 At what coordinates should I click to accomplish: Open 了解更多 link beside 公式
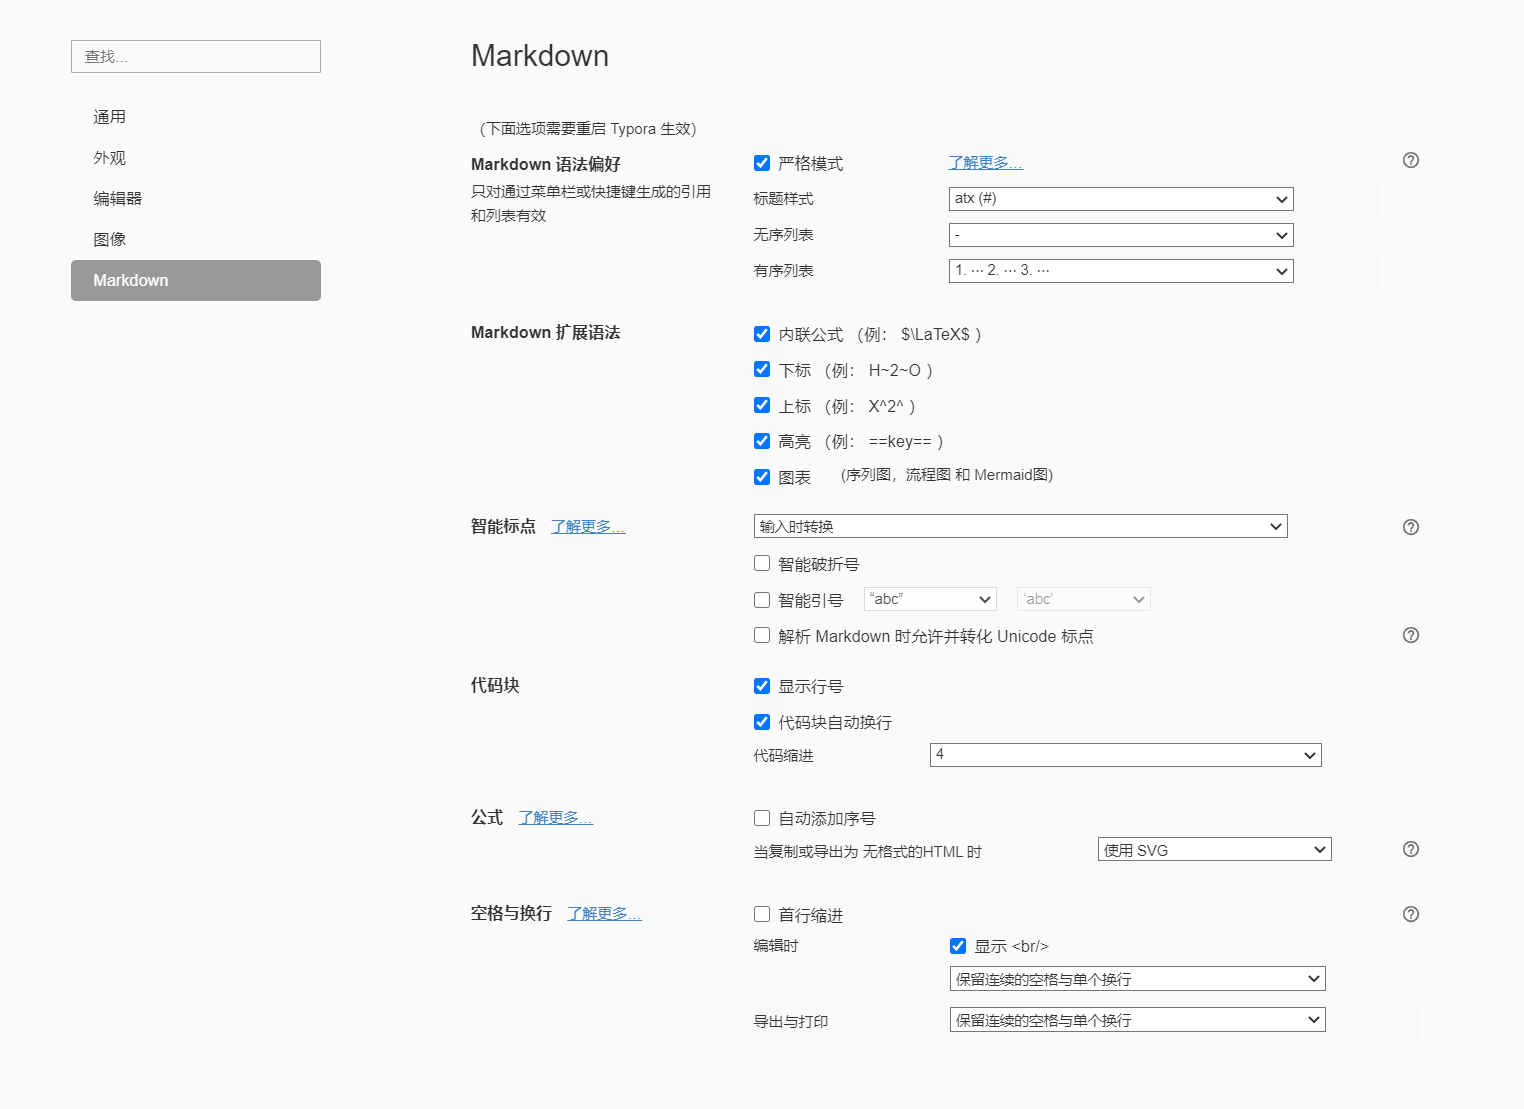click(556, 818)
